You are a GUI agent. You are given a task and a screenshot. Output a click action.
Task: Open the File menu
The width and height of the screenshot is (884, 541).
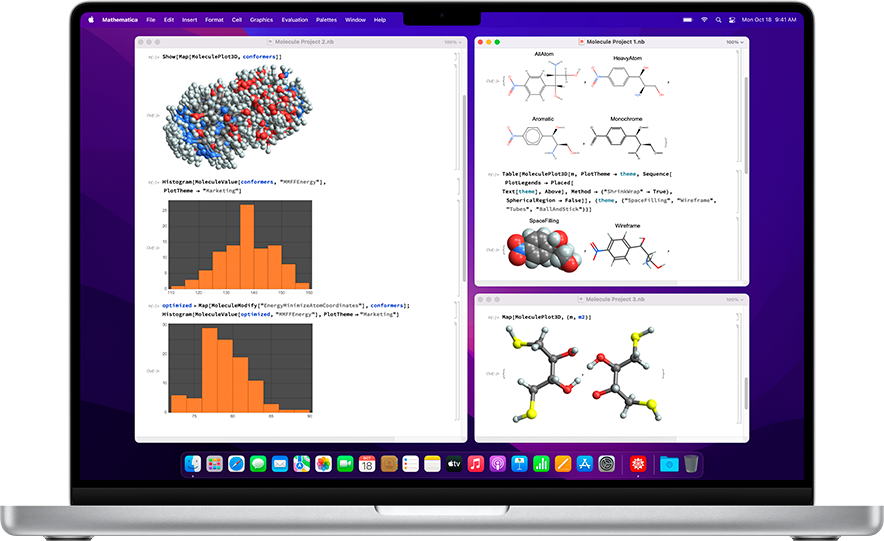(151, 20)
